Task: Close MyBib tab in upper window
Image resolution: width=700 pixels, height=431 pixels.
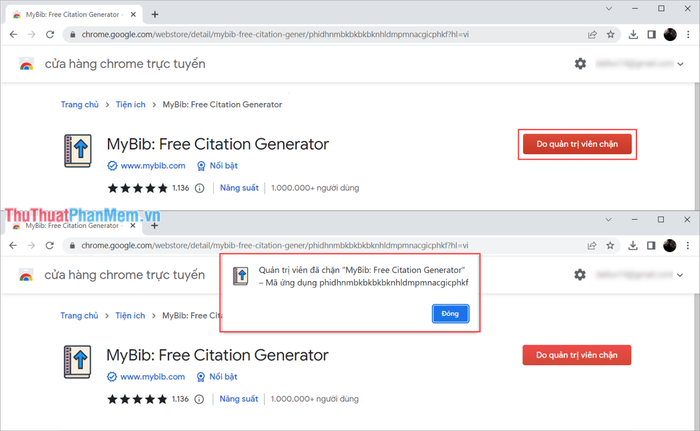Action: click(133, 14)
